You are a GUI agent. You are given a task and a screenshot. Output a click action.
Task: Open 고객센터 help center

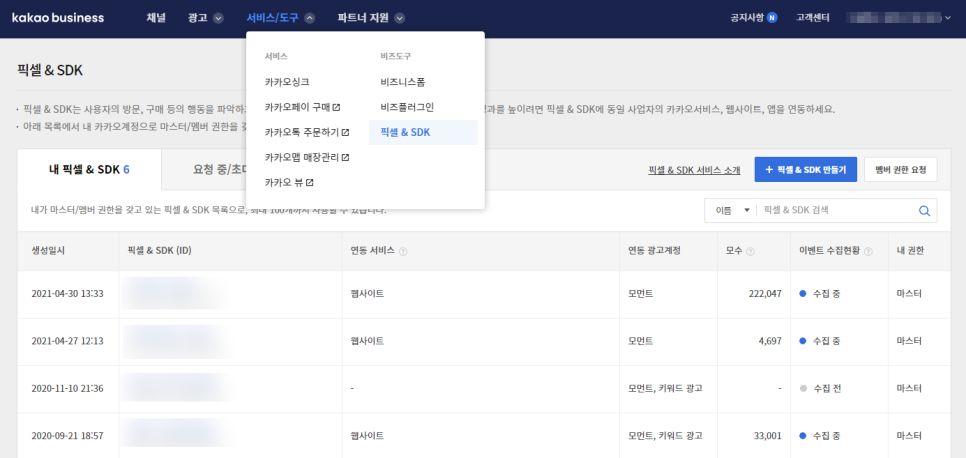pos(813,18)
